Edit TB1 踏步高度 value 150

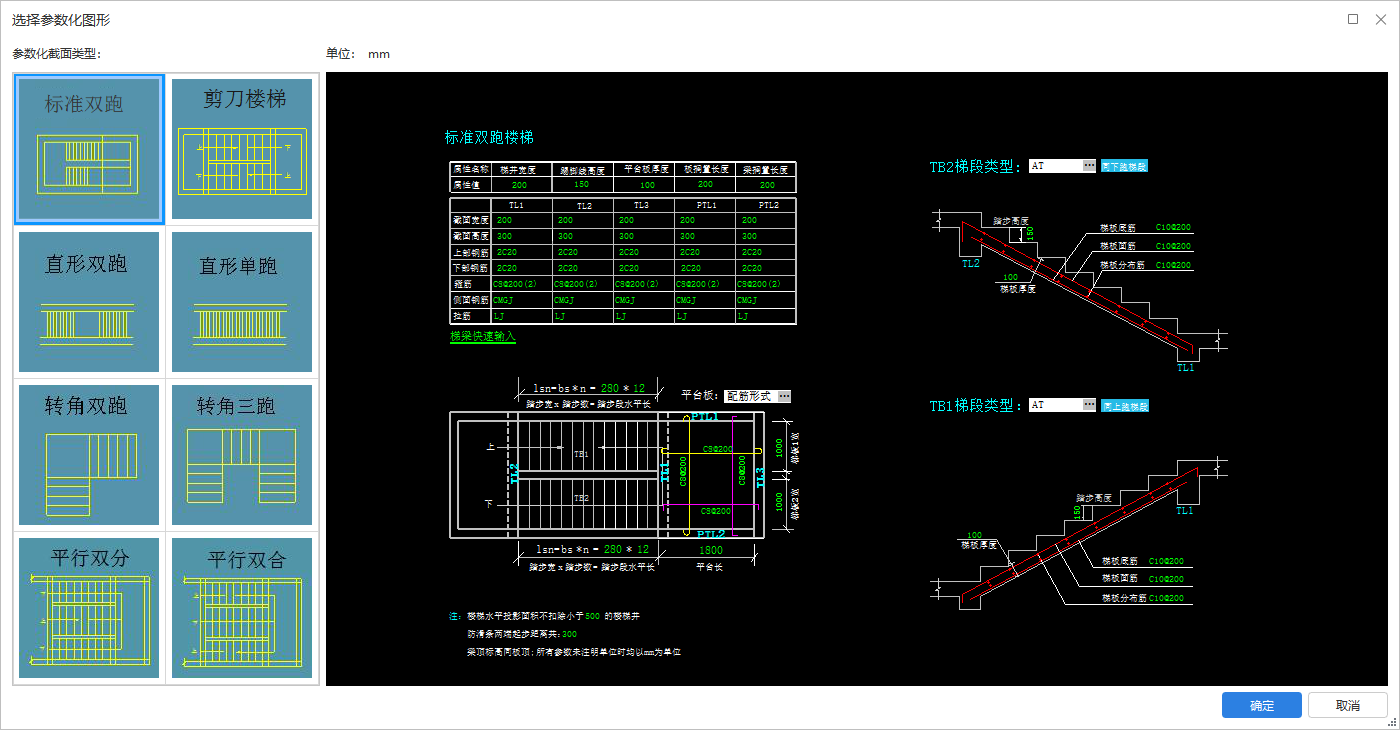click(x=1077, y=512)
